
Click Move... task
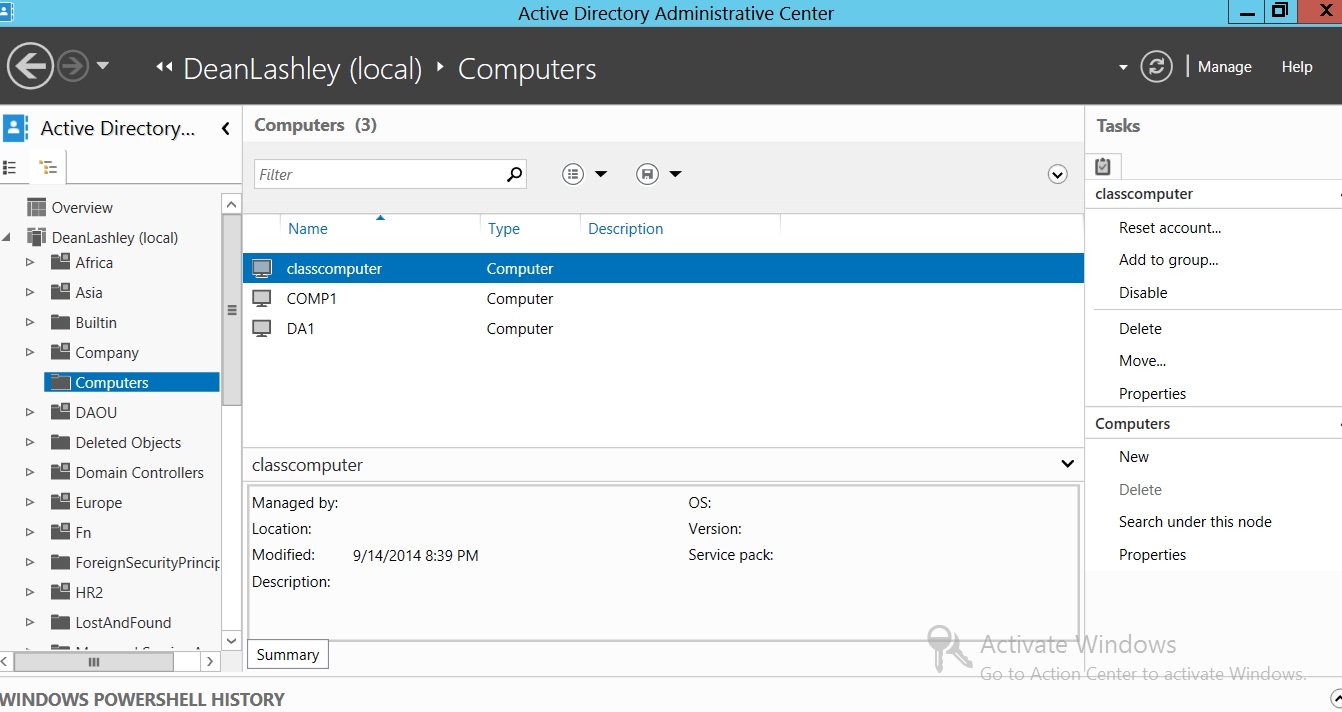point(1142,360)
